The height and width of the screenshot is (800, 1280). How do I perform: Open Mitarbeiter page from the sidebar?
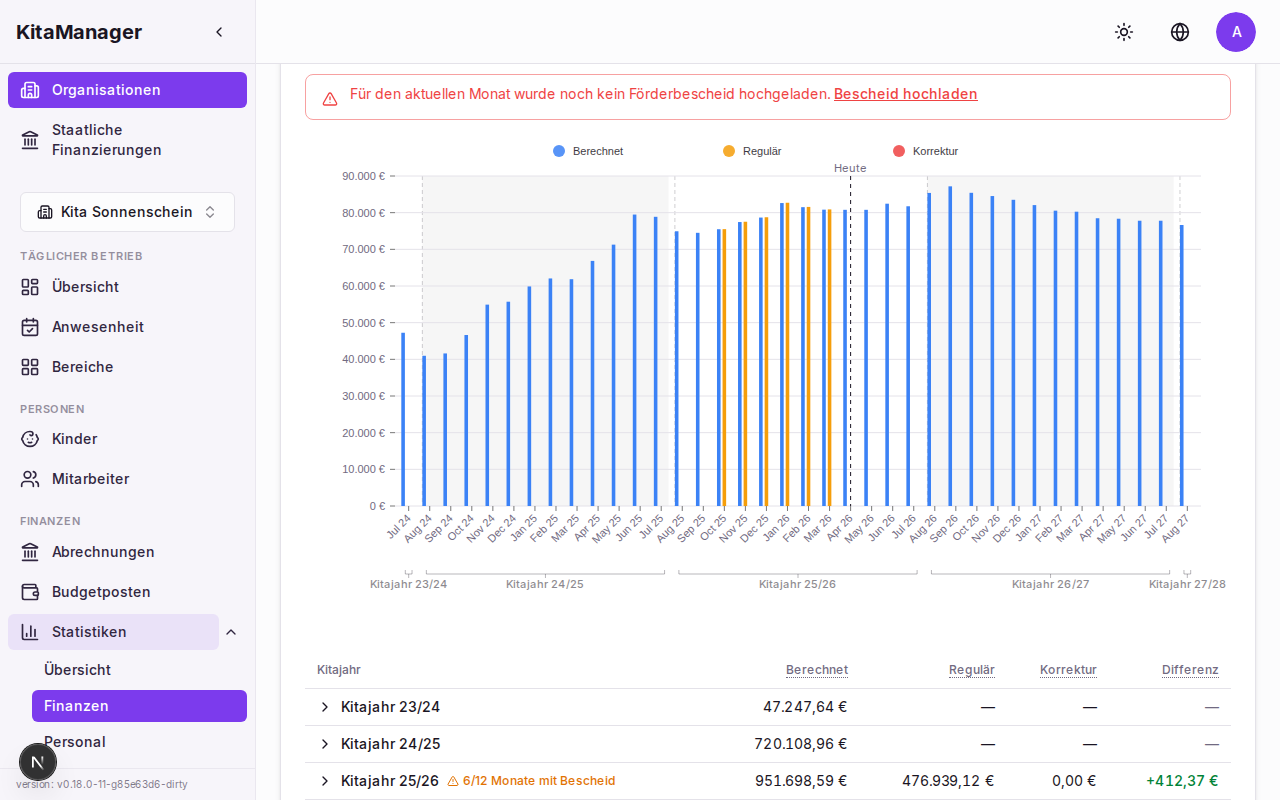pos(90,479)
